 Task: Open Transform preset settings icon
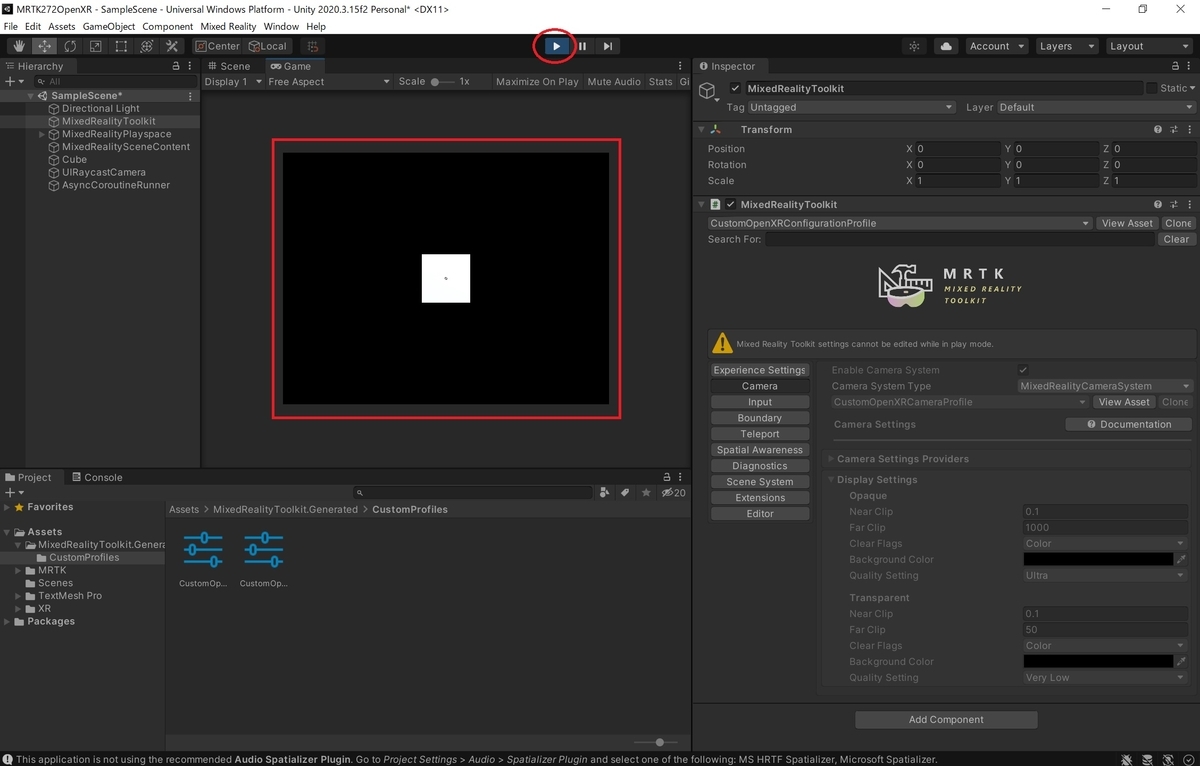(1173, 130)
